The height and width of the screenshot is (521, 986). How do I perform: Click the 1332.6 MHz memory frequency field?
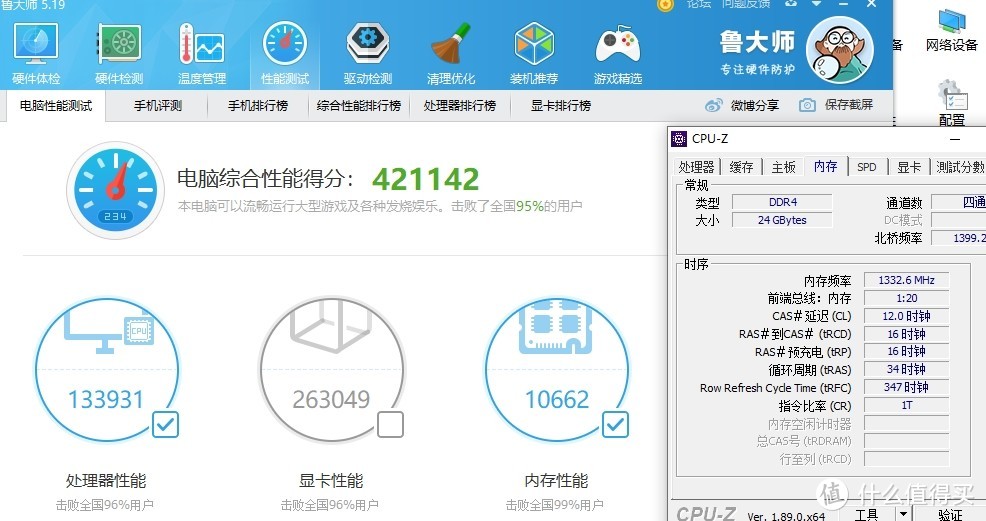(906, 280)
